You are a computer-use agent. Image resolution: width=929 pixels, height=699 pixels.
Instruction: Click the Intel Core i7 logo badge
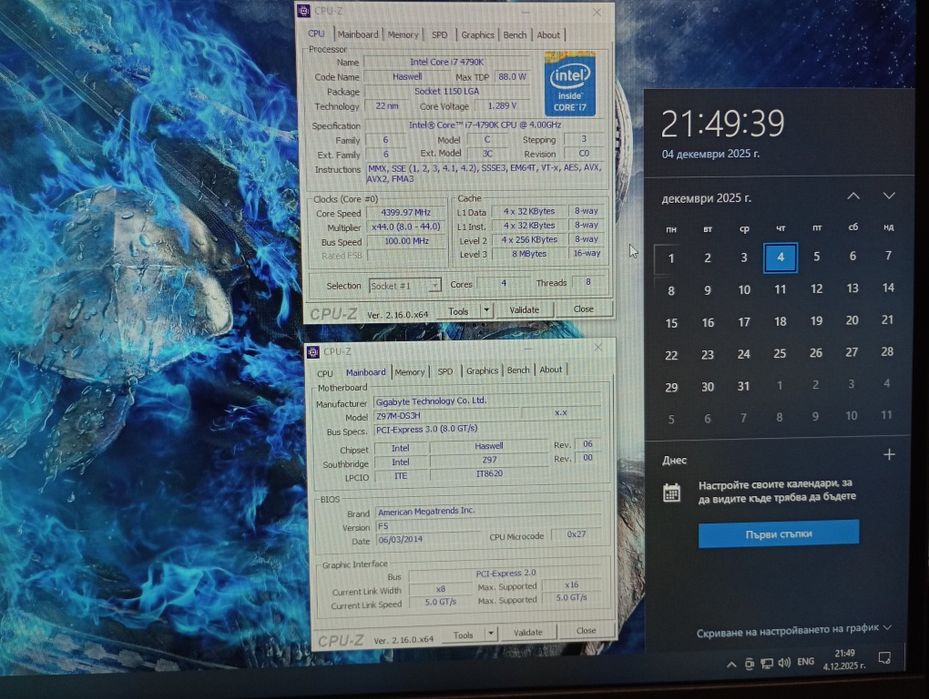(570, 84)
